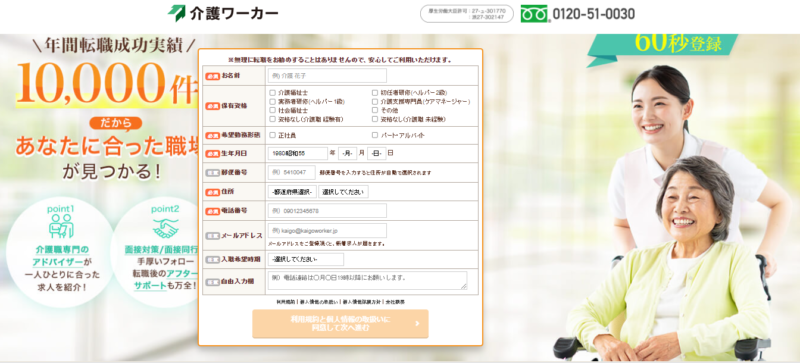Click the point1 介護職専門のアドバイザー text
This screenshot has width=800, height=363.
(x=61, y=256)
